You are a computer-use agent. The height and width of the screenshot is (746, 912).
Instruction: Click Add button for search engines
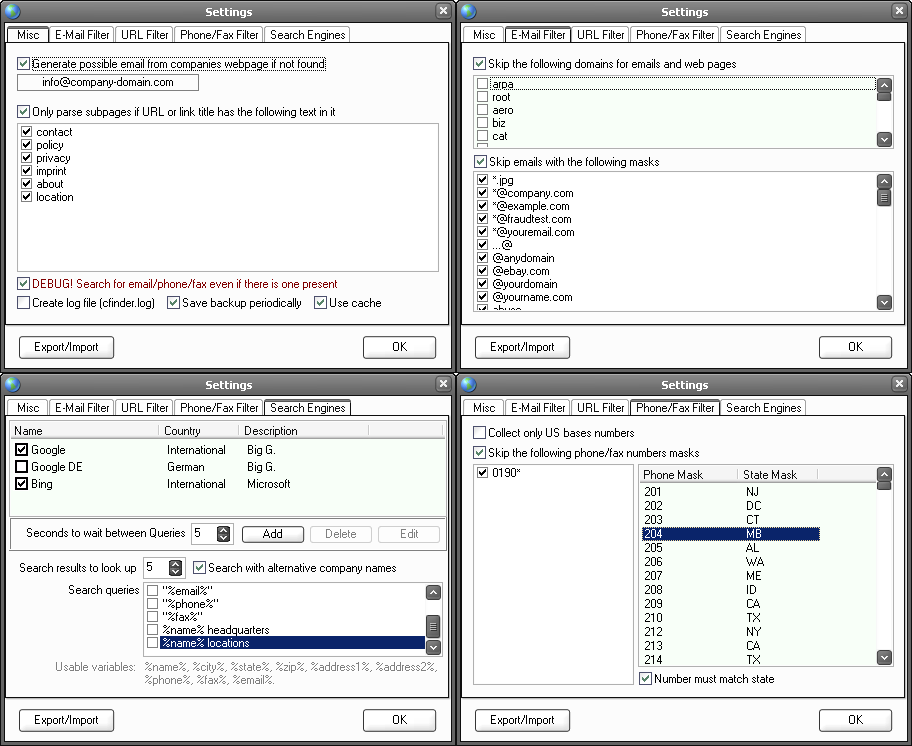273,534
